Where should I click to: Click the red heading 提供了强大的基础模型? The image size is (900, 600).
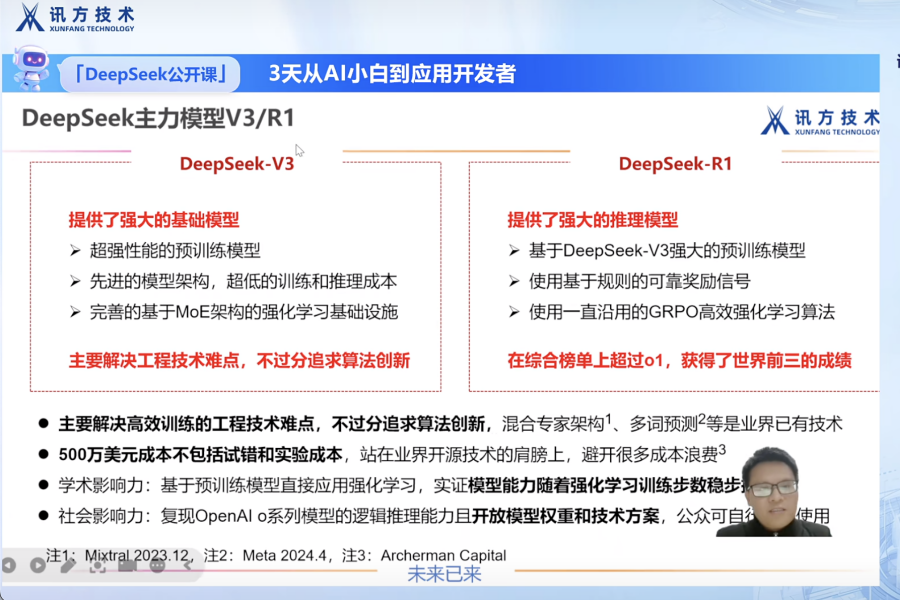pos(153,220)
